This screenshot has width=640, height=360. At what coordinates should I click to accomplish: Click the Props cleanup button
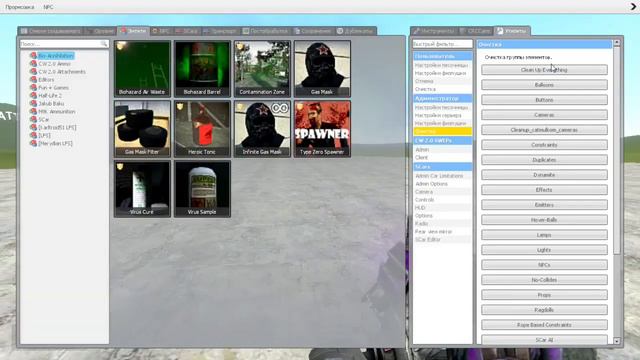point(544,295)
